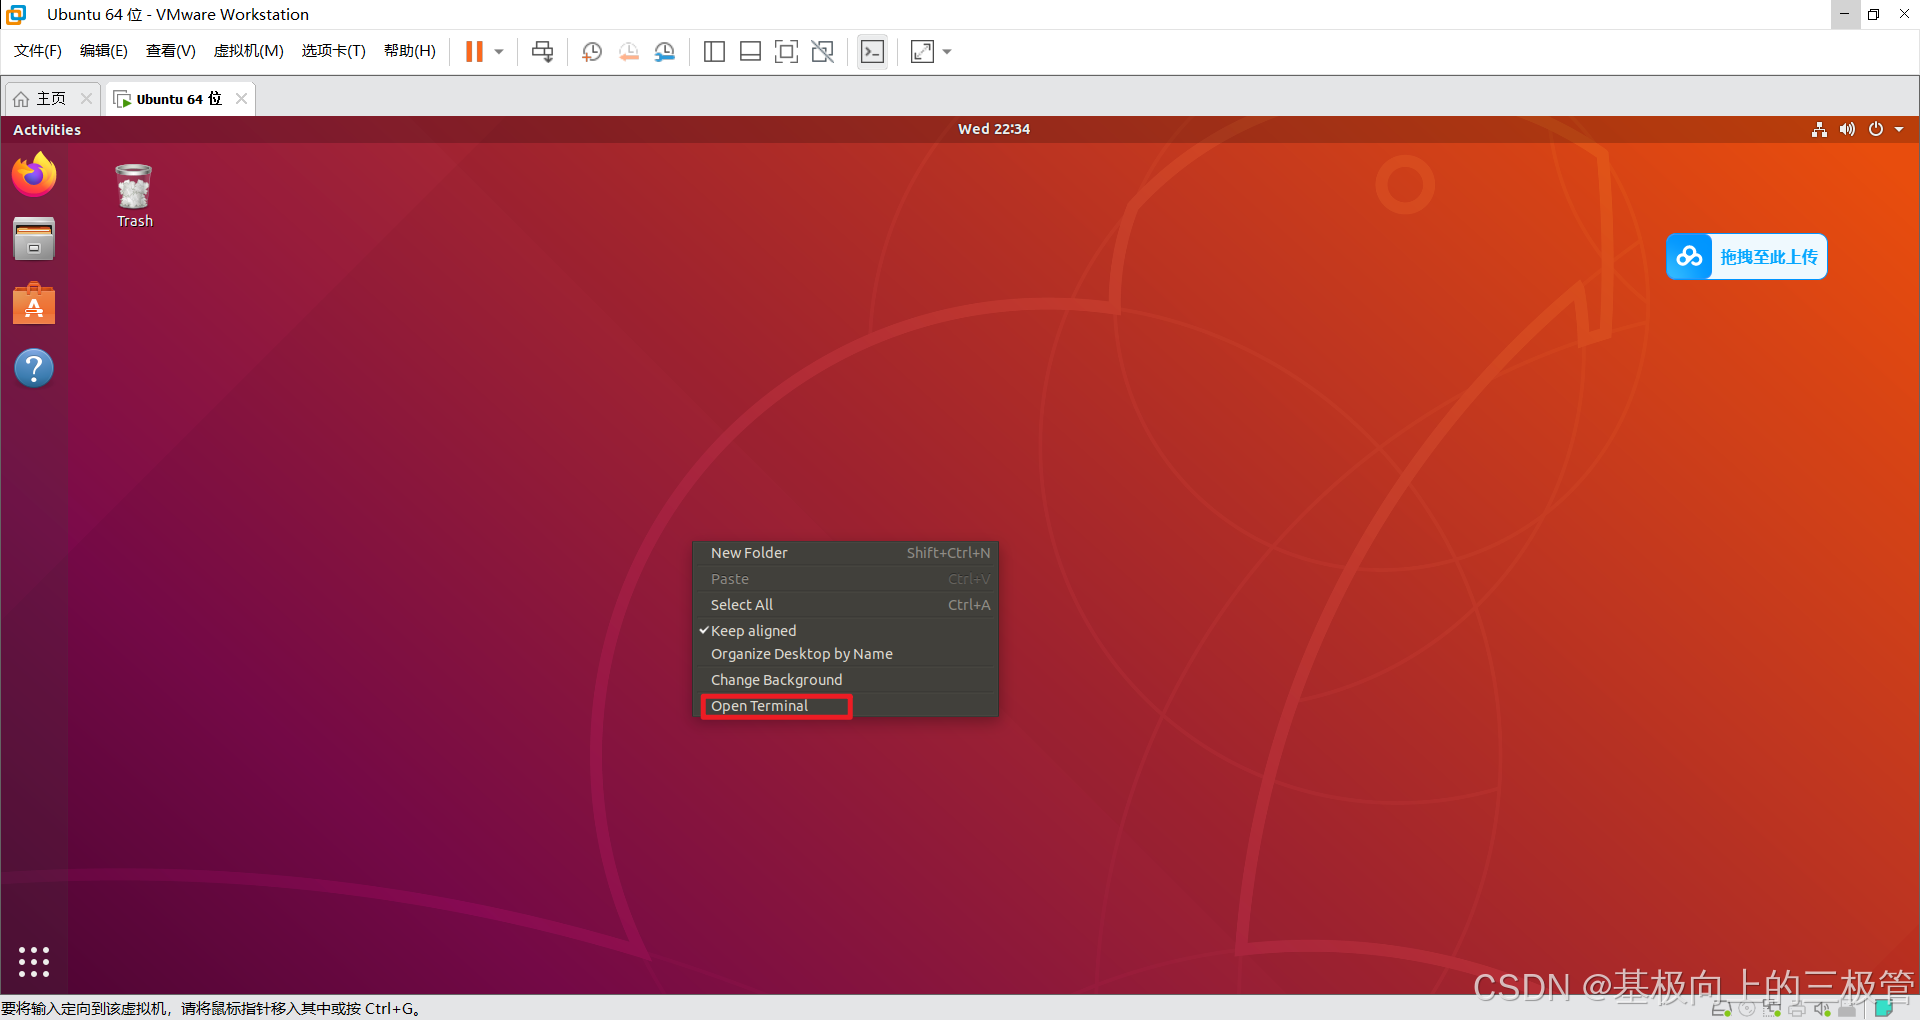1920x1020 pixels.
Task: Open the snapshot manager icon
Action: (x=665, y=52)
